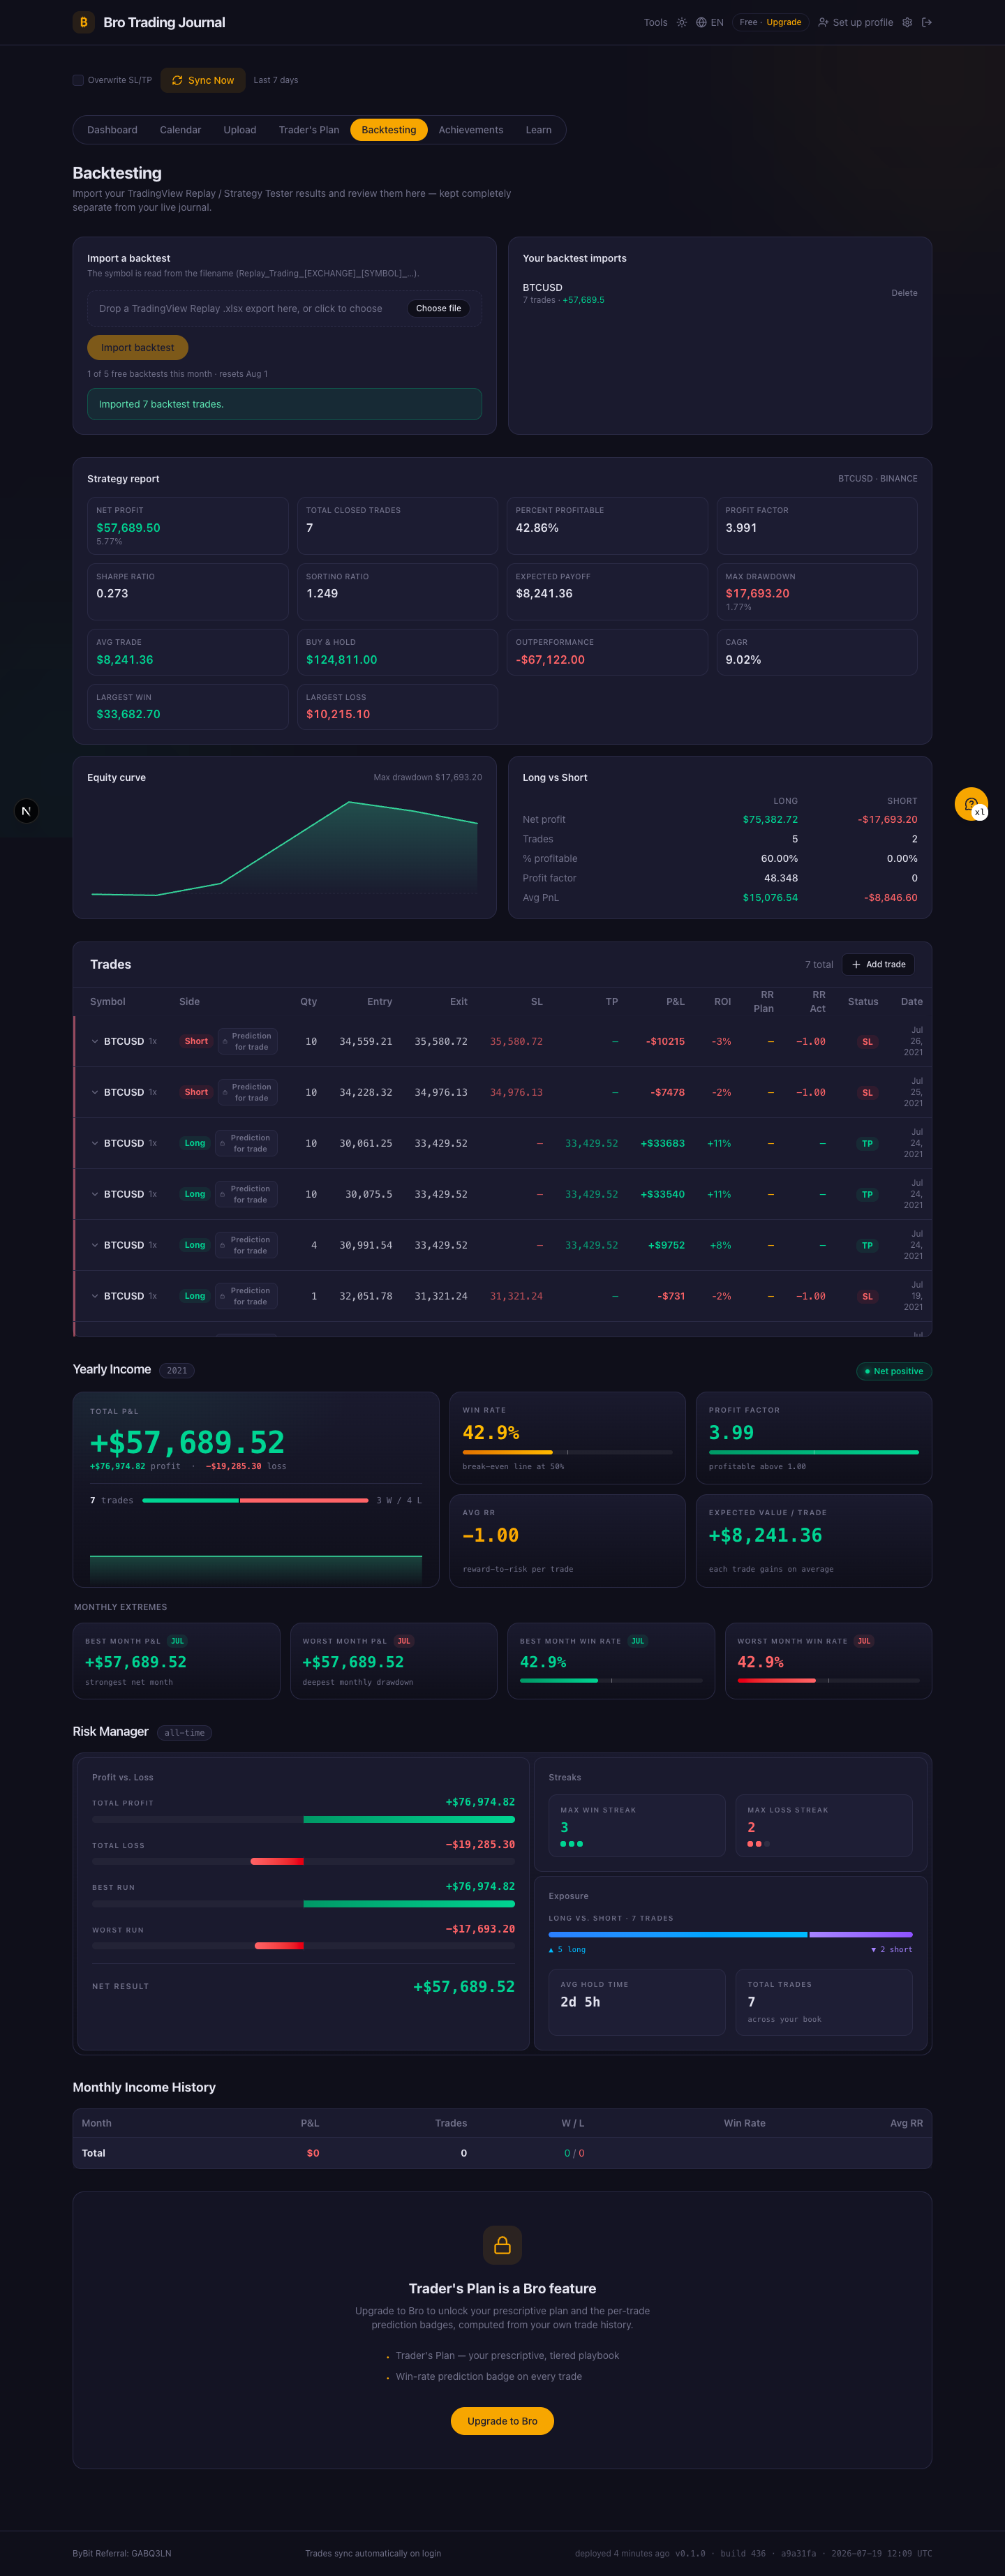Open the globe language selector

702,22
